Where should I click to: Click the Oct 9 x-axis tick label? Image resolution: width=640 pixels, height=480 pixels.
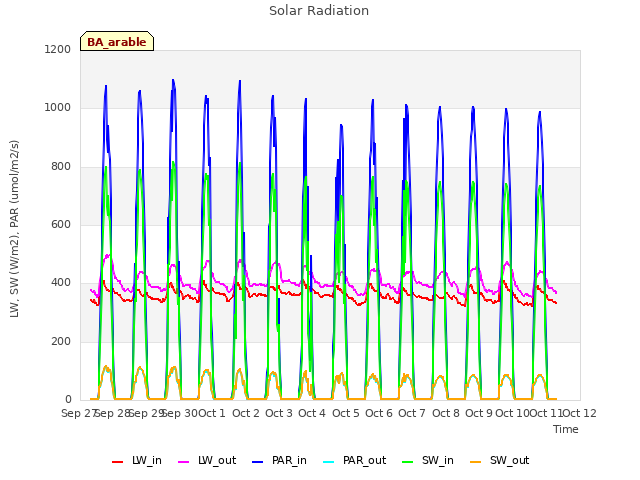(479, 413)
